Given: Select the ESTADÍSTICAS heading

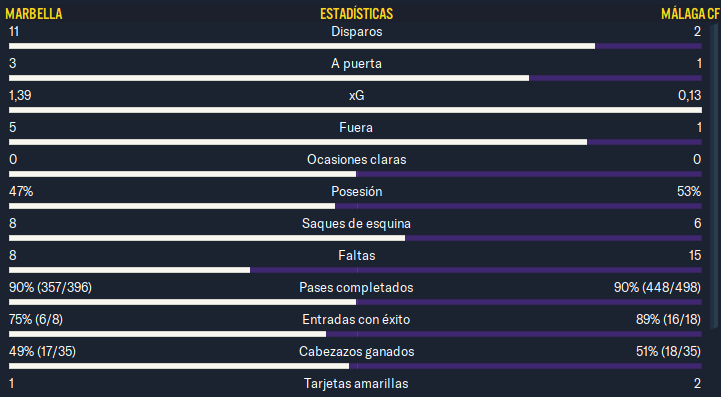Looking at the screenshot, I should (x=356, y=14).
